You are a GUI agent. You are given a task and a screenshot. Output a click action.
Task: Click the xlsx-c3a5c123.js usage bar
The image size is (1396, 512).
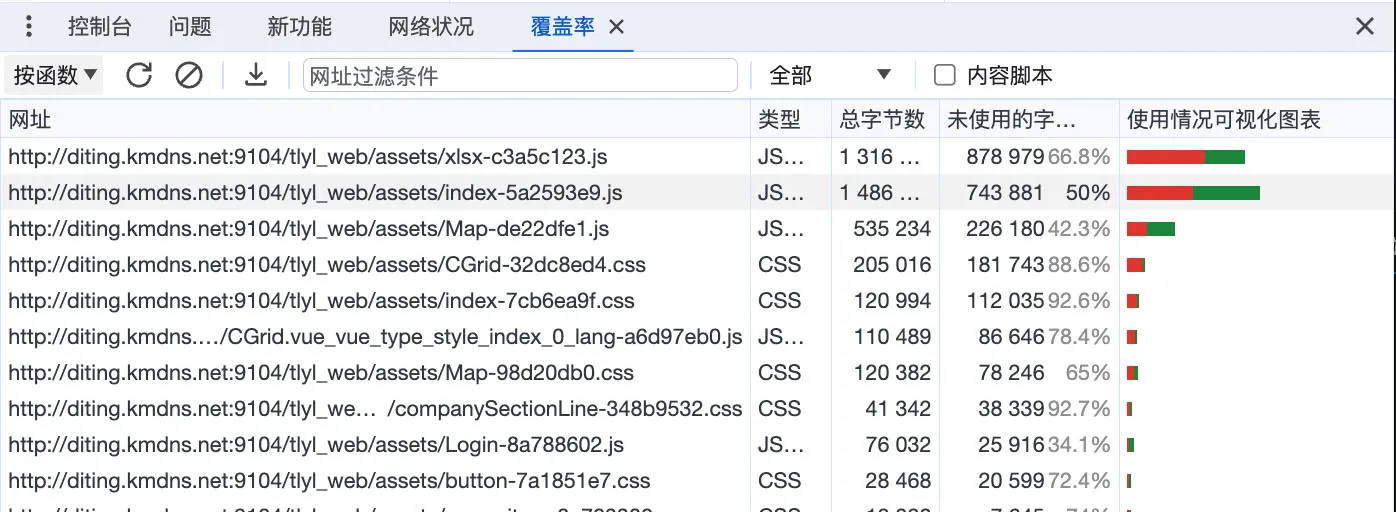pos(1185,157)
